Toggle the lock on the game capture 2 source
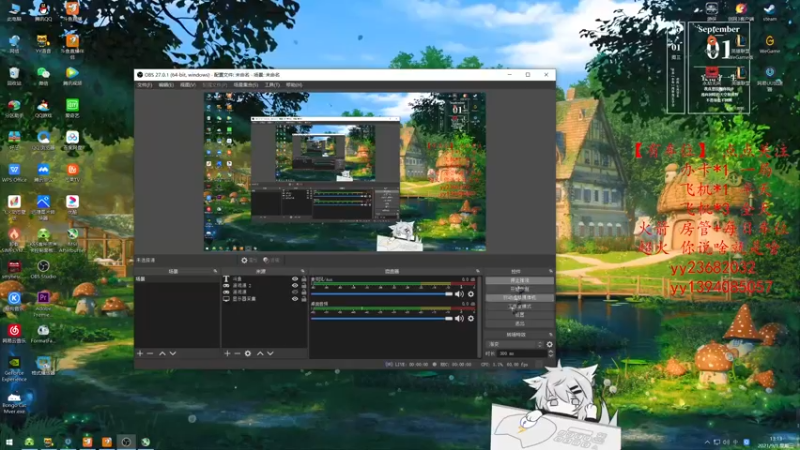 pyautogui.click(x=304, y=286)
